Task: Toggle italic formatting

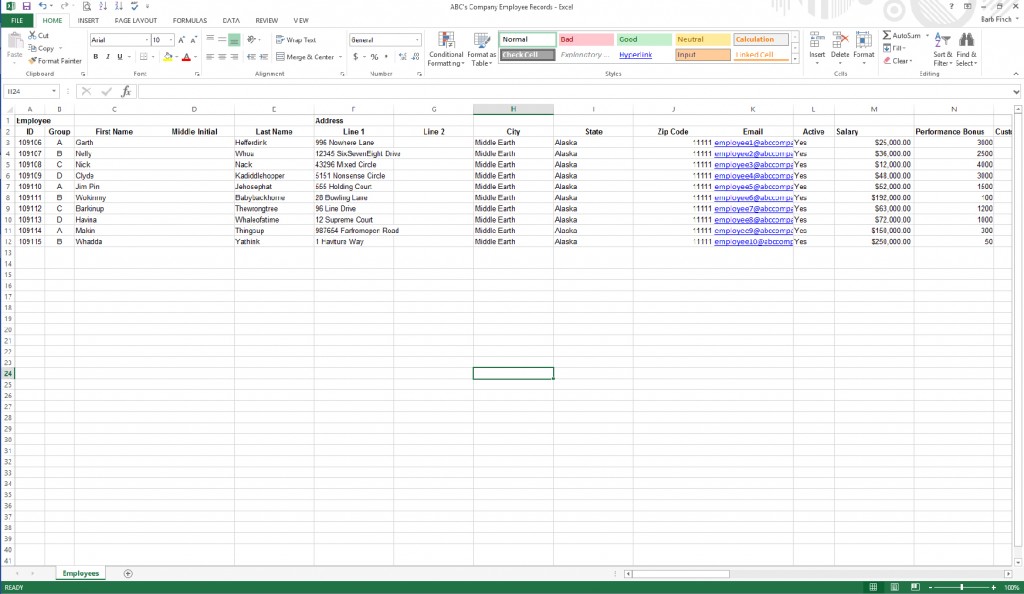Action: pos(107,57)
